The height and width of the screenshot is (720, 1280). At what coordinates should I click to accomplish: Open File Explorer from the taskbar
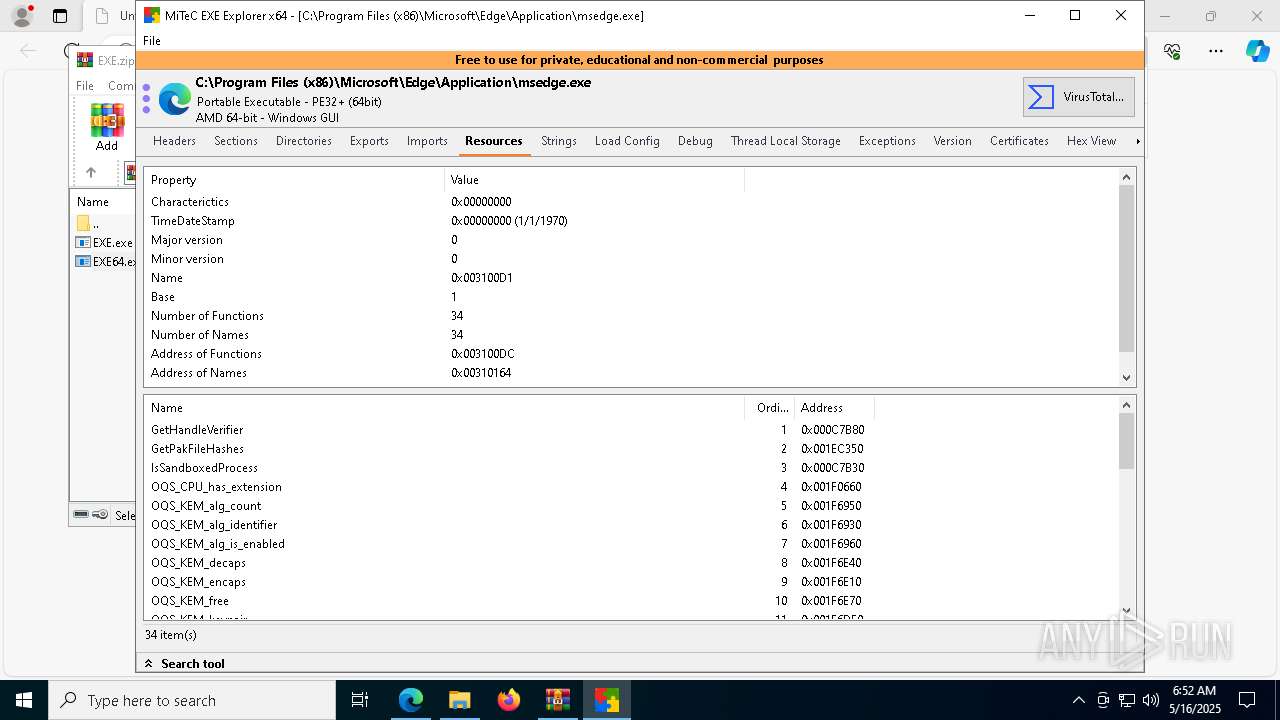click(459, 700)
